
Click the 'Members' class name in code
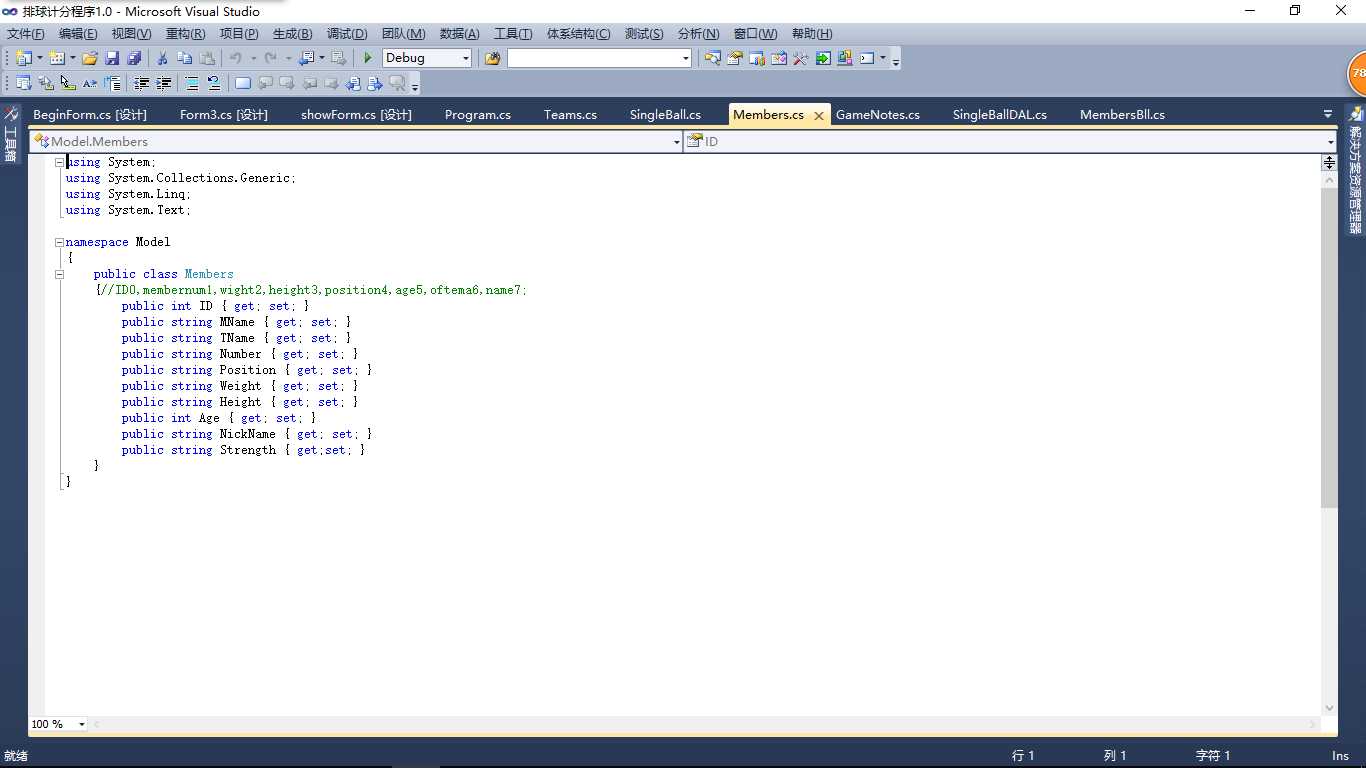[x=209, y=274]
